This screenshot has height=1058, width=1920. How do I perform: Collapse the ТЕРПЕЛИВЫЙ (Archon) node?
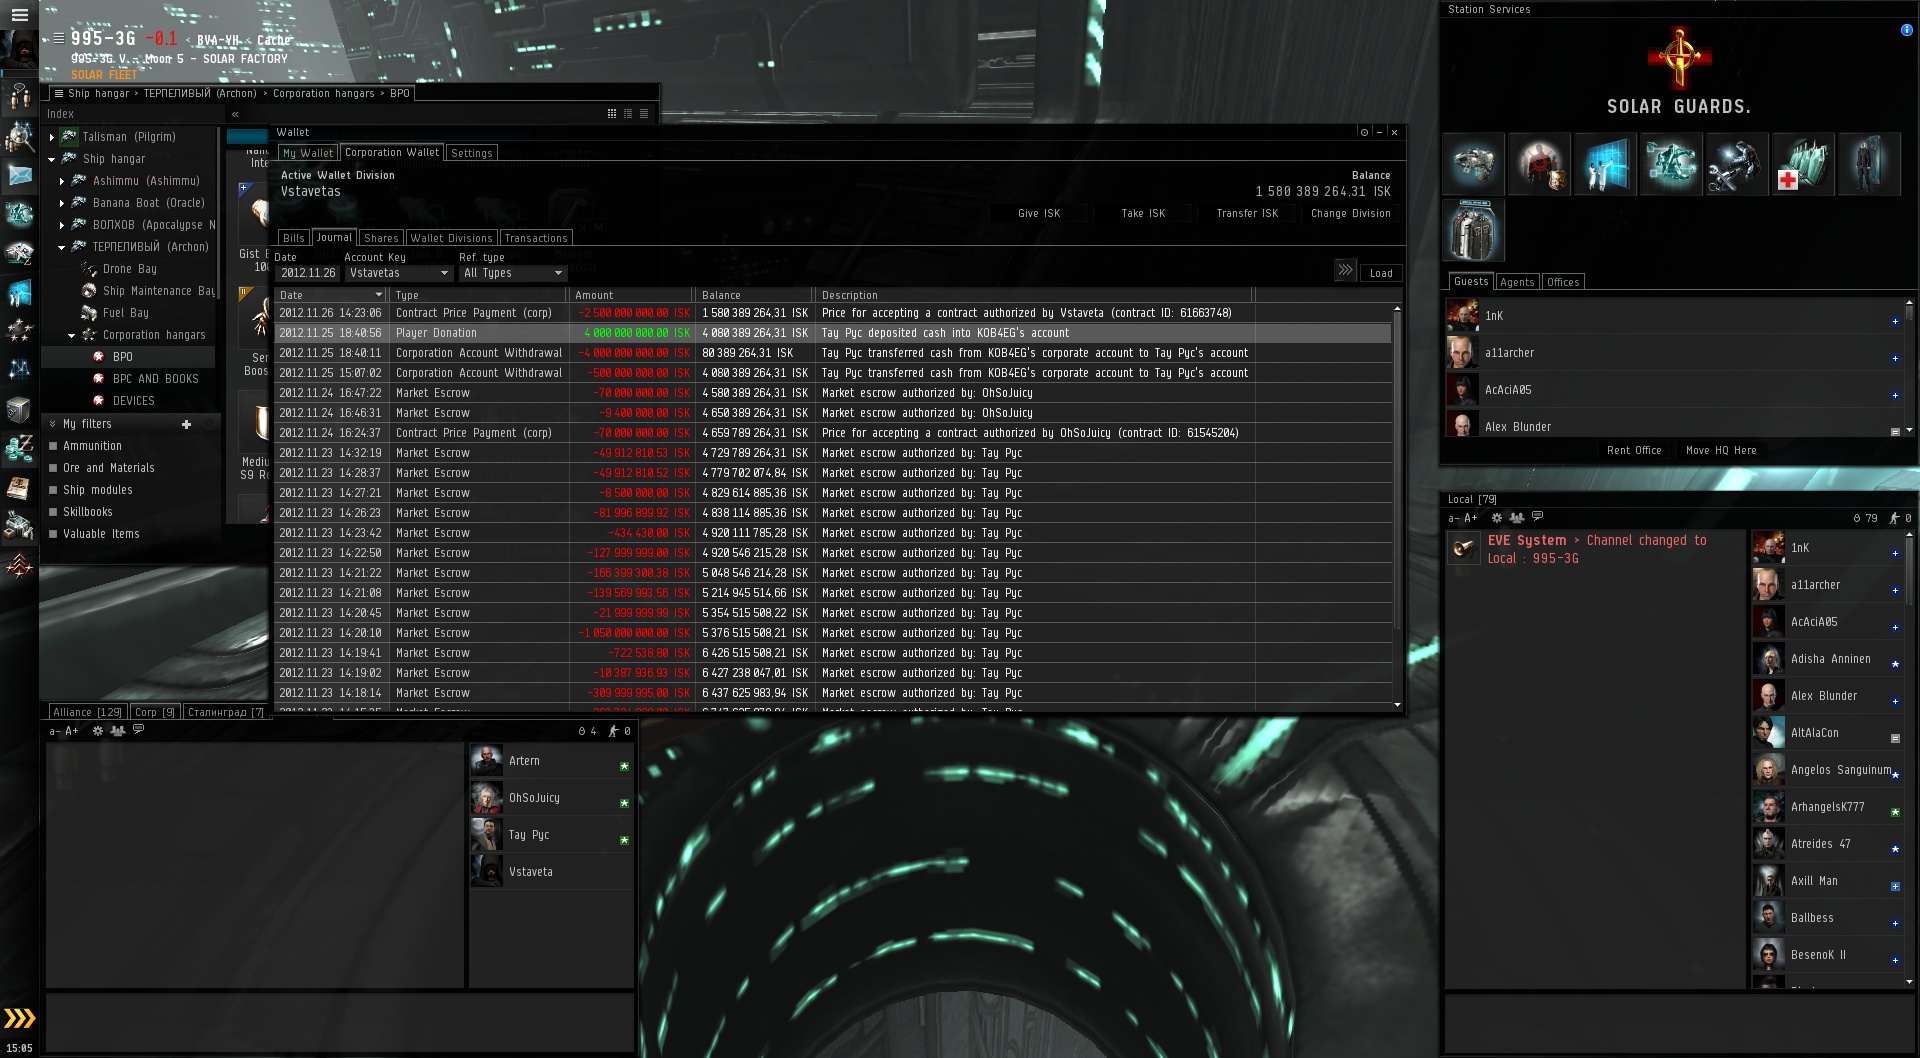pyautogui.click(x=61, y=247)
